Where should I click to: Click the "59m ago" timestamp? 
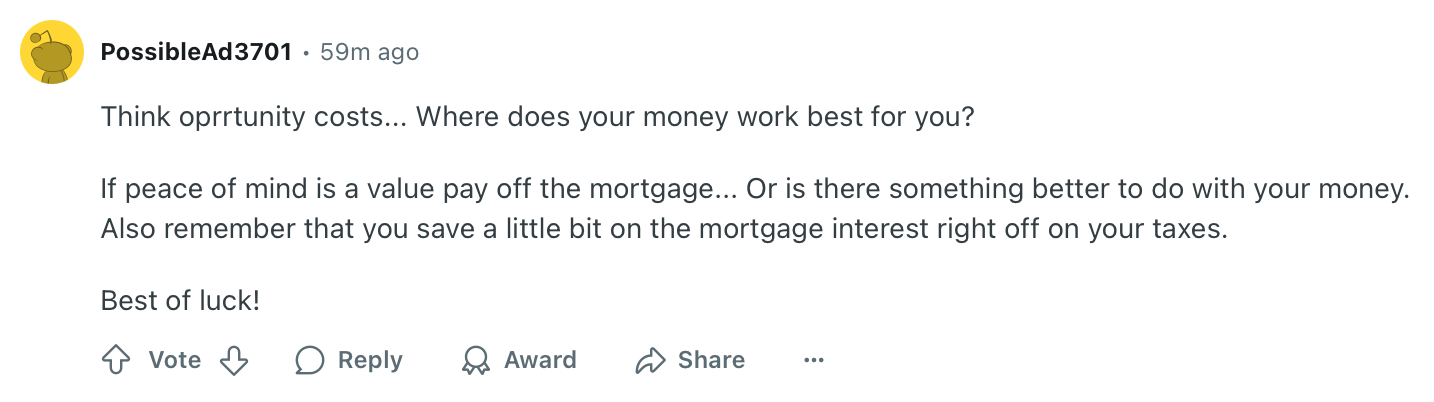click(369, 52)
